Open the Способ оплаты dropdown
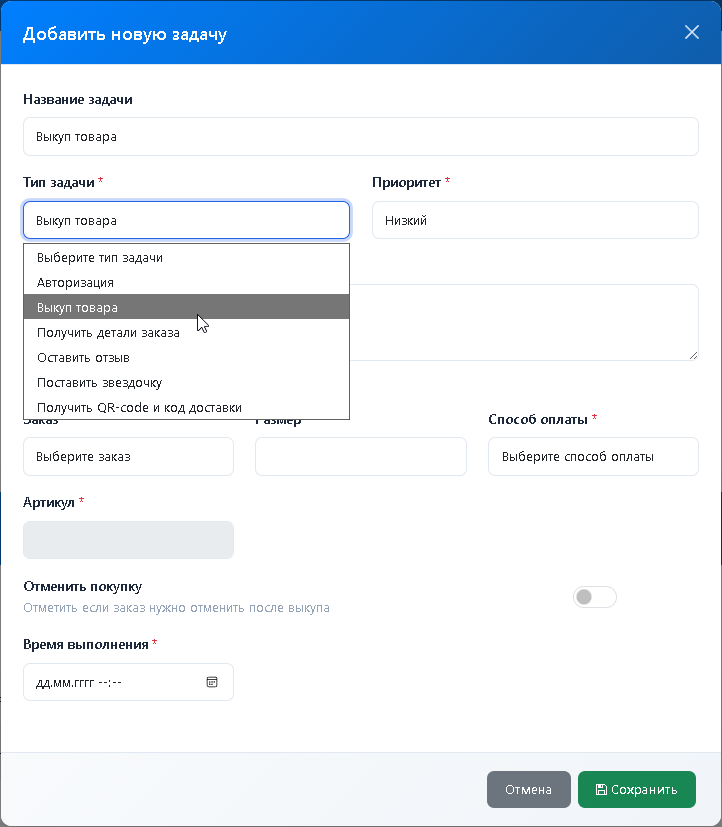Image resolution: width=722 pixels, height=827 pixels. click(593, 456)
